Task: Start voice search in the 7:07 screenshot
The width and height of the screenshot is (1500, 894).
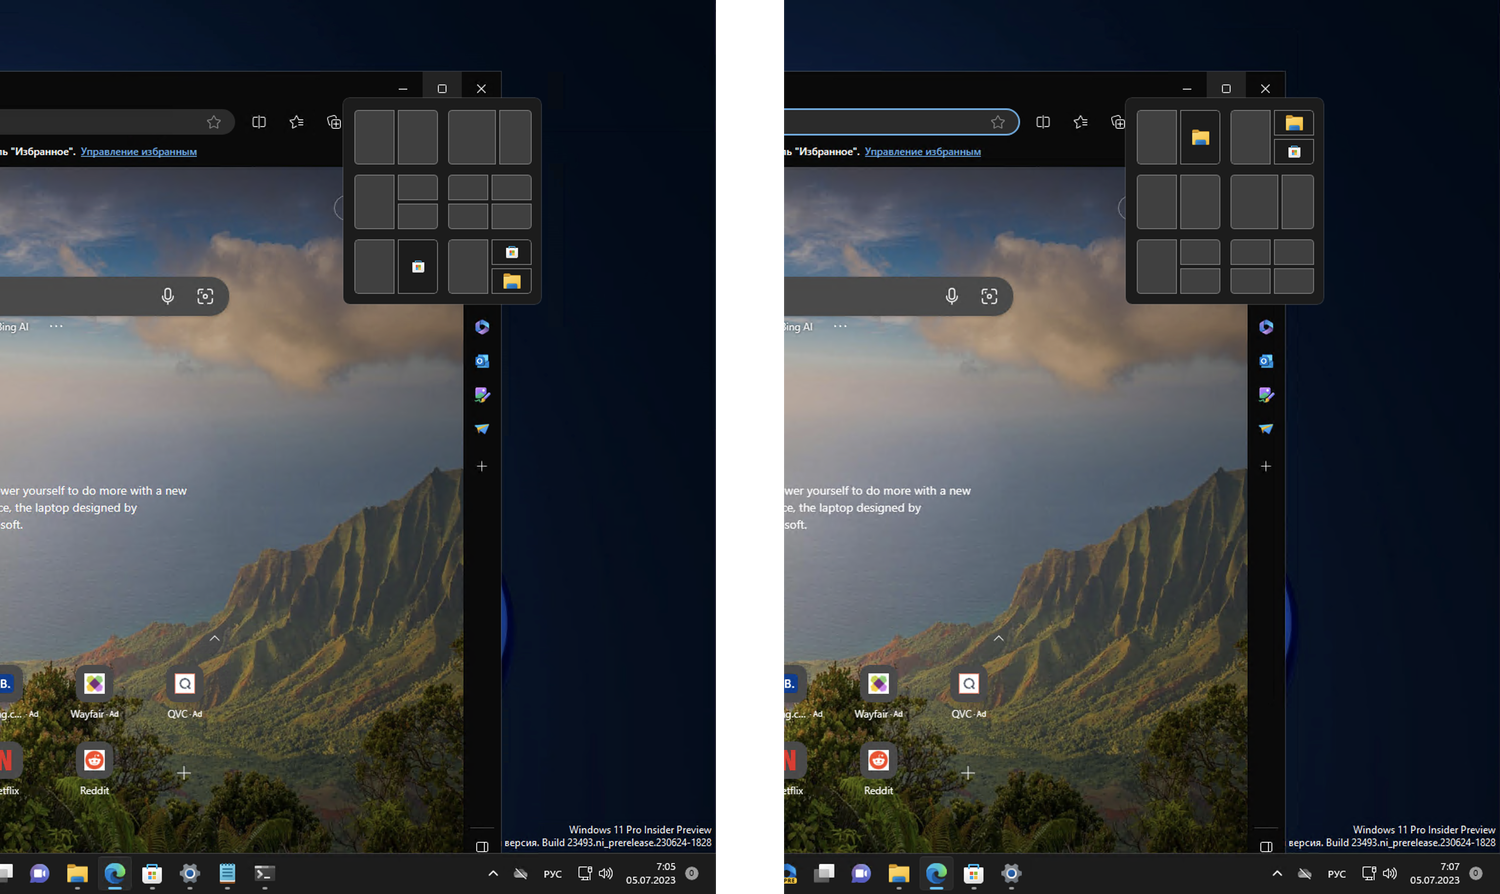Action: [952, 296]
